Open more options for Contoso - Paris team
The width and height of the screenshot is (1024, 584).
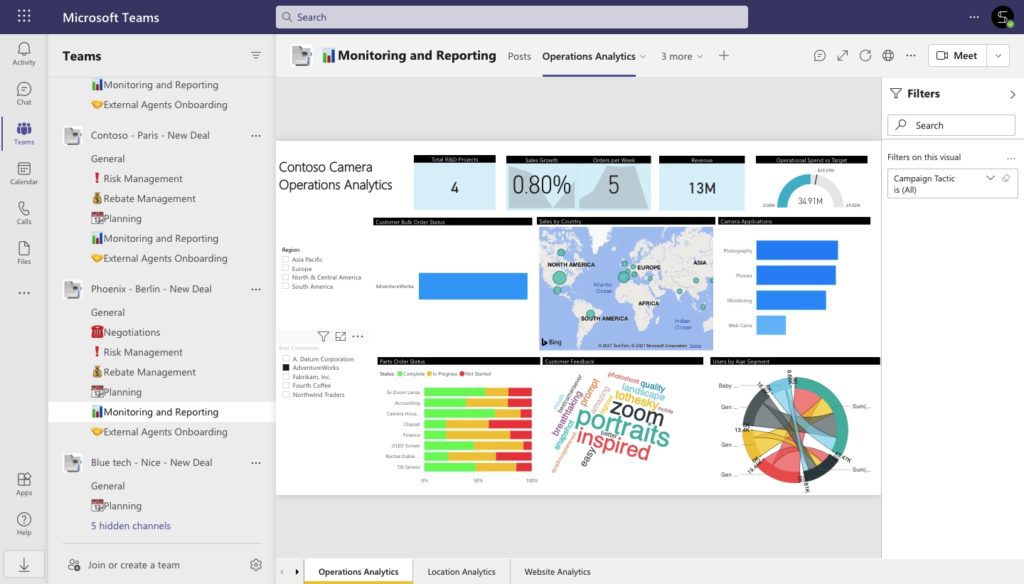(x=256, y=135)
